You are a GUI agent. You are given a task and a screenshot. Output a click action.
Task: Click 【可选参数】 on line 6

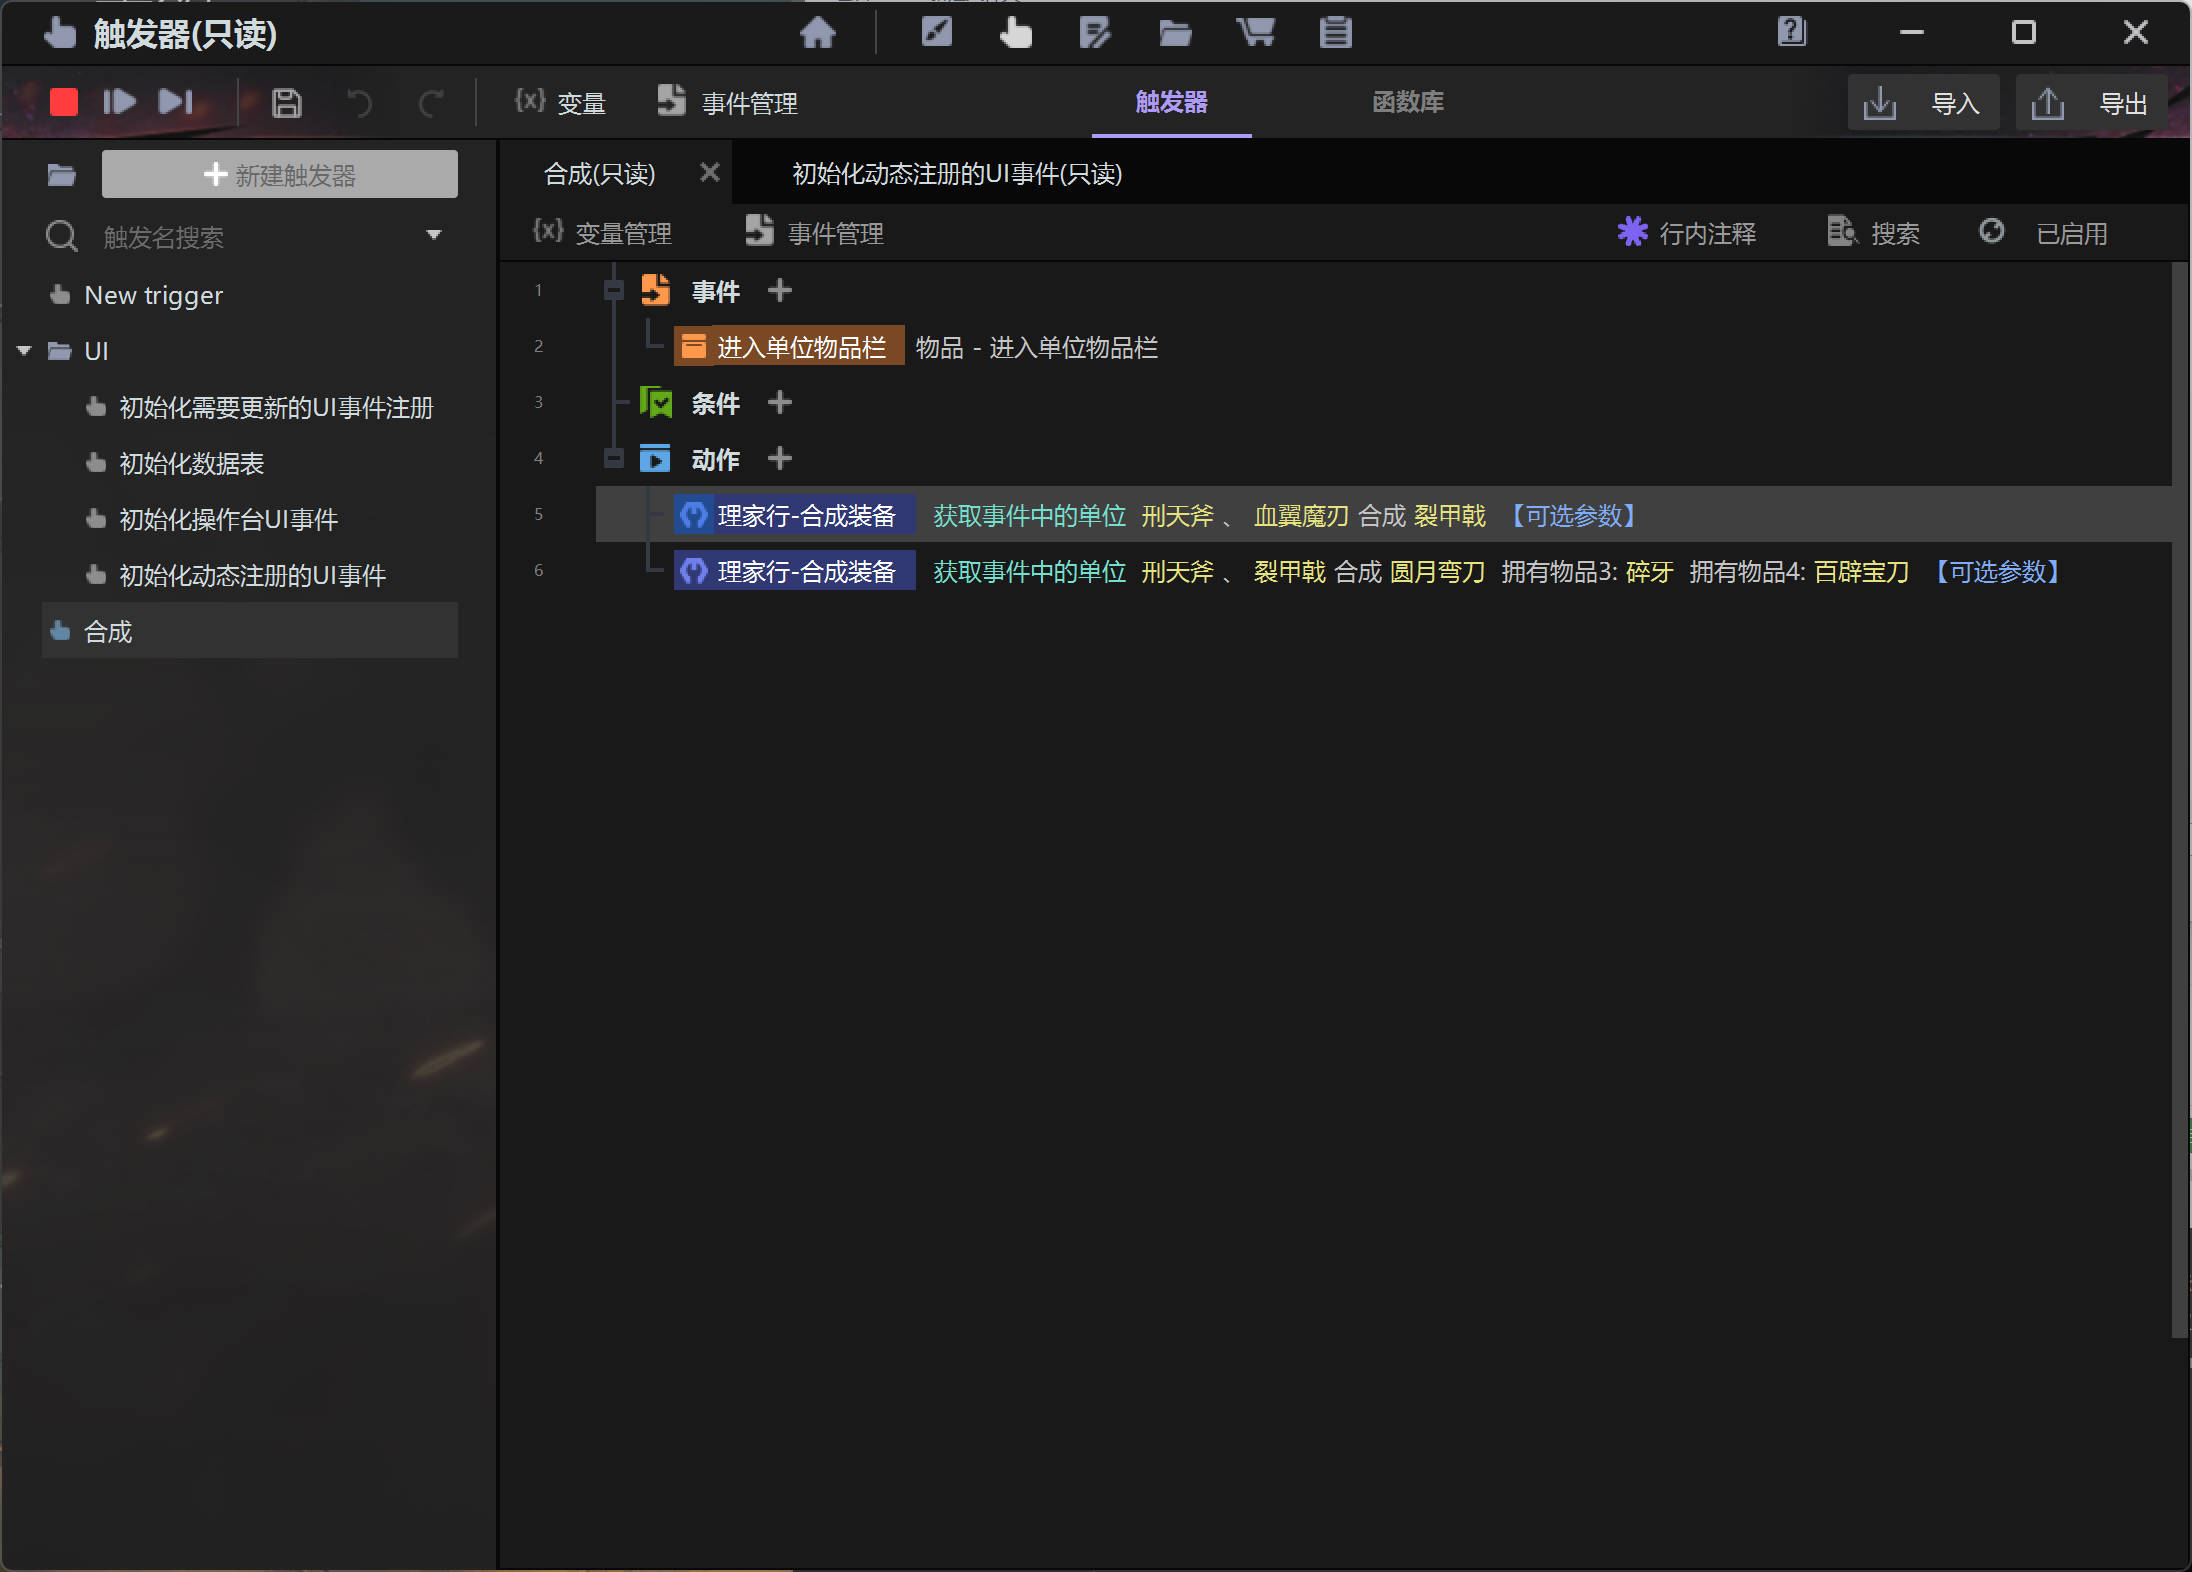[x=1997, y=571]
